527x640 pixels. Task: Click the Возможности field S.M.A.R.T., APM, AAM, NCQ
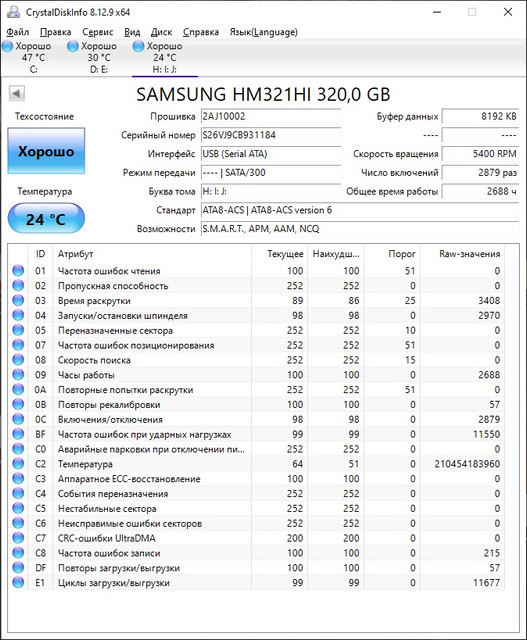(x=360, y=229)
